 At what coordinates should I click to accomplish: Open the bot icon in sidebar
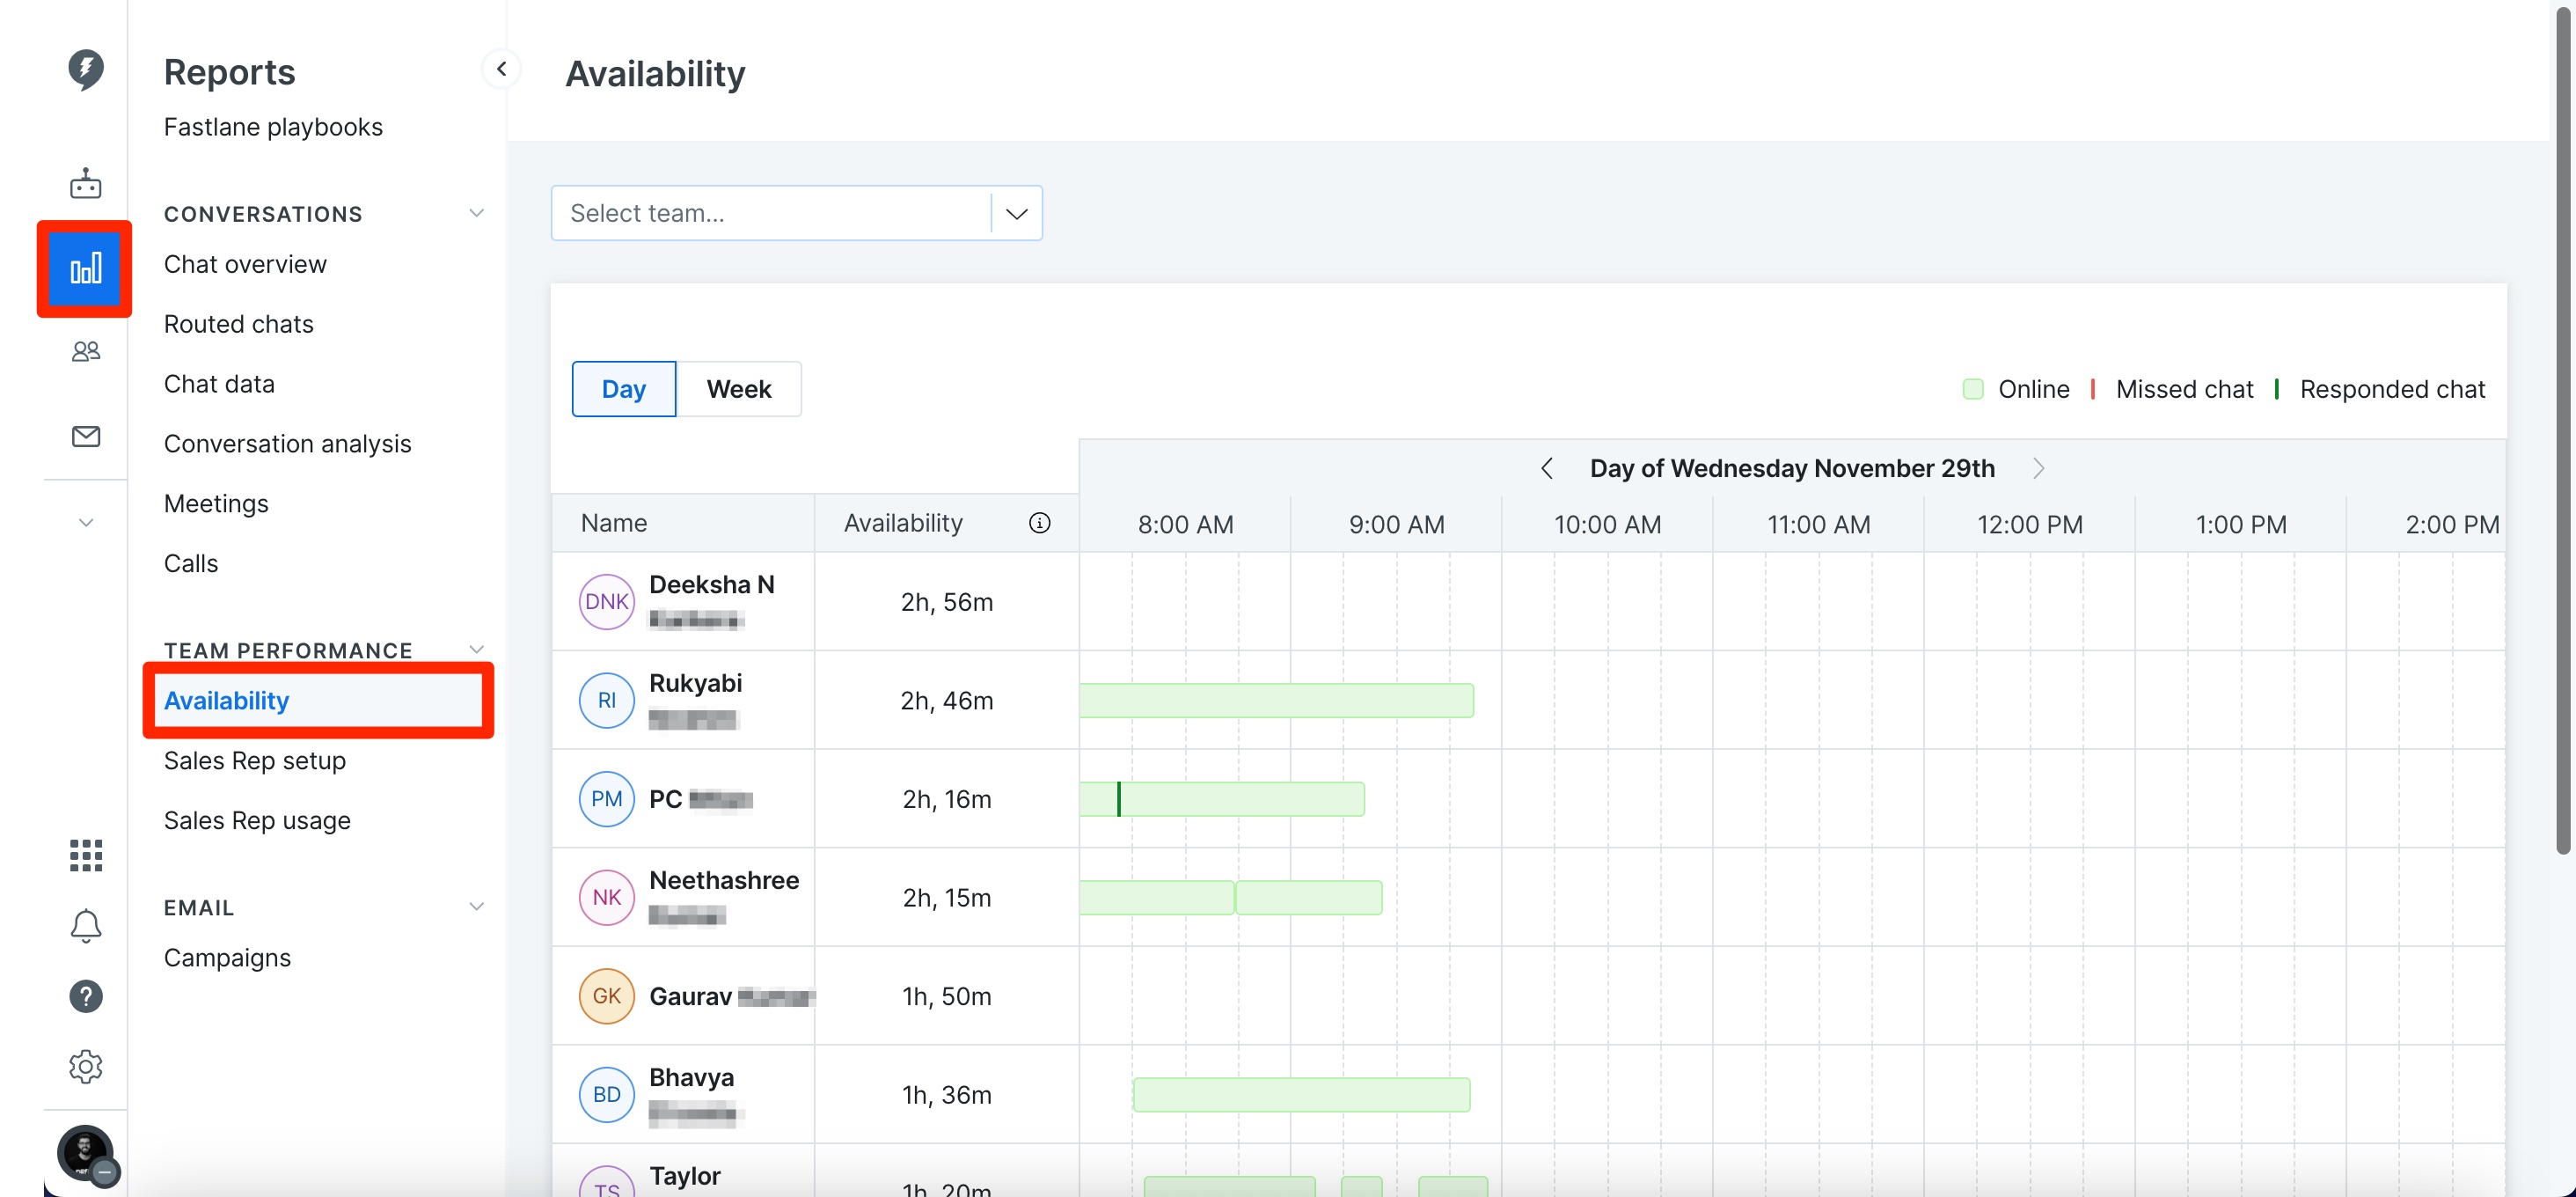pos(86,184)
